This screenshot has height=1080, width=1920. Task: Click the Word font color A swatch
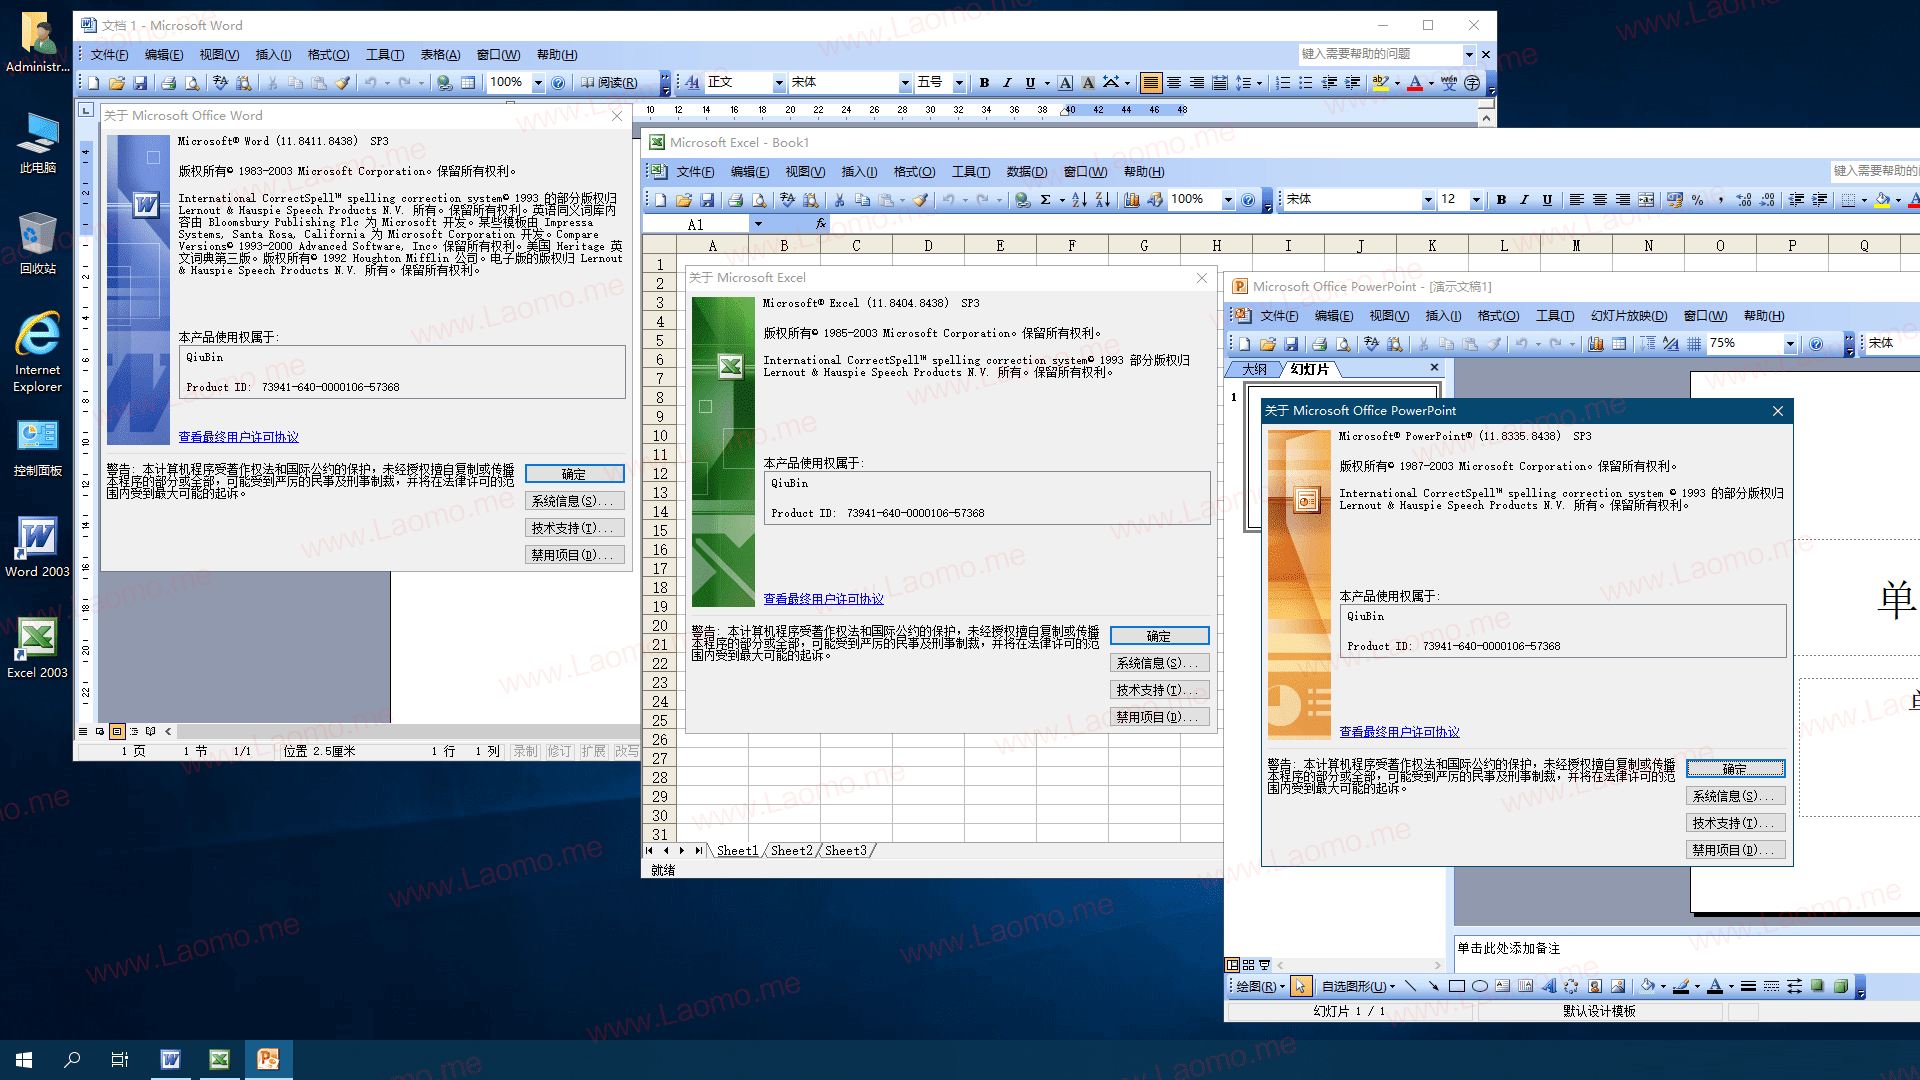[x=1415, y=83]
